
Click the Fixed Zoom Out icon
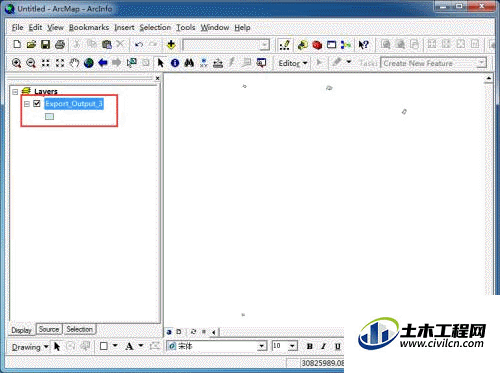[x=60, y=63]
